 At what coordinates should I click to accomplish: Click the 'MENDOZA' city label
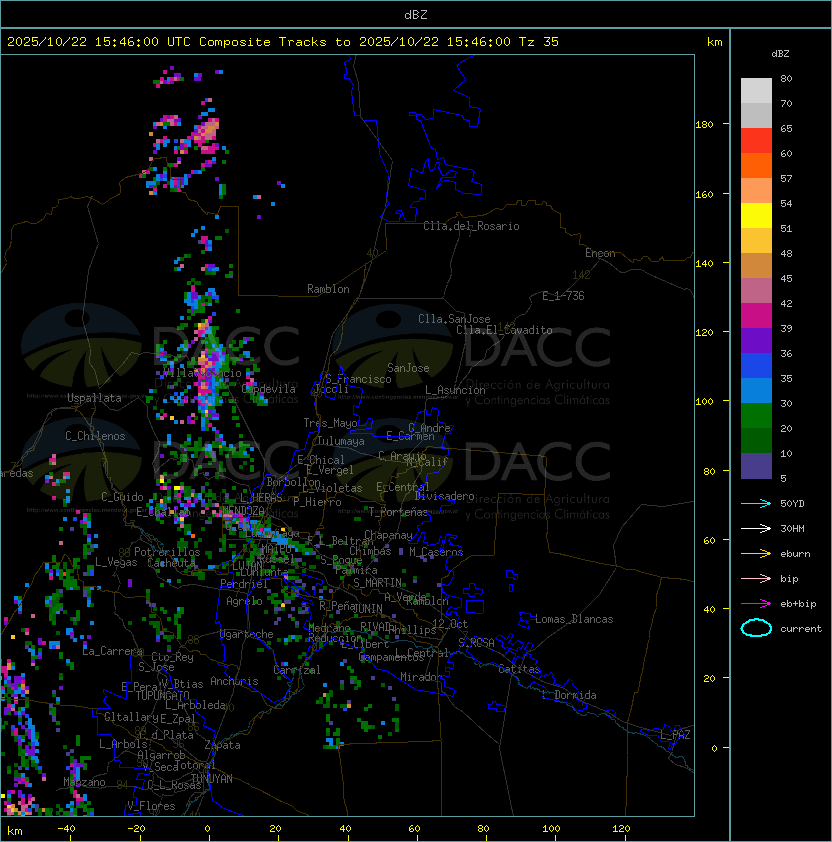tap(243, 510)
